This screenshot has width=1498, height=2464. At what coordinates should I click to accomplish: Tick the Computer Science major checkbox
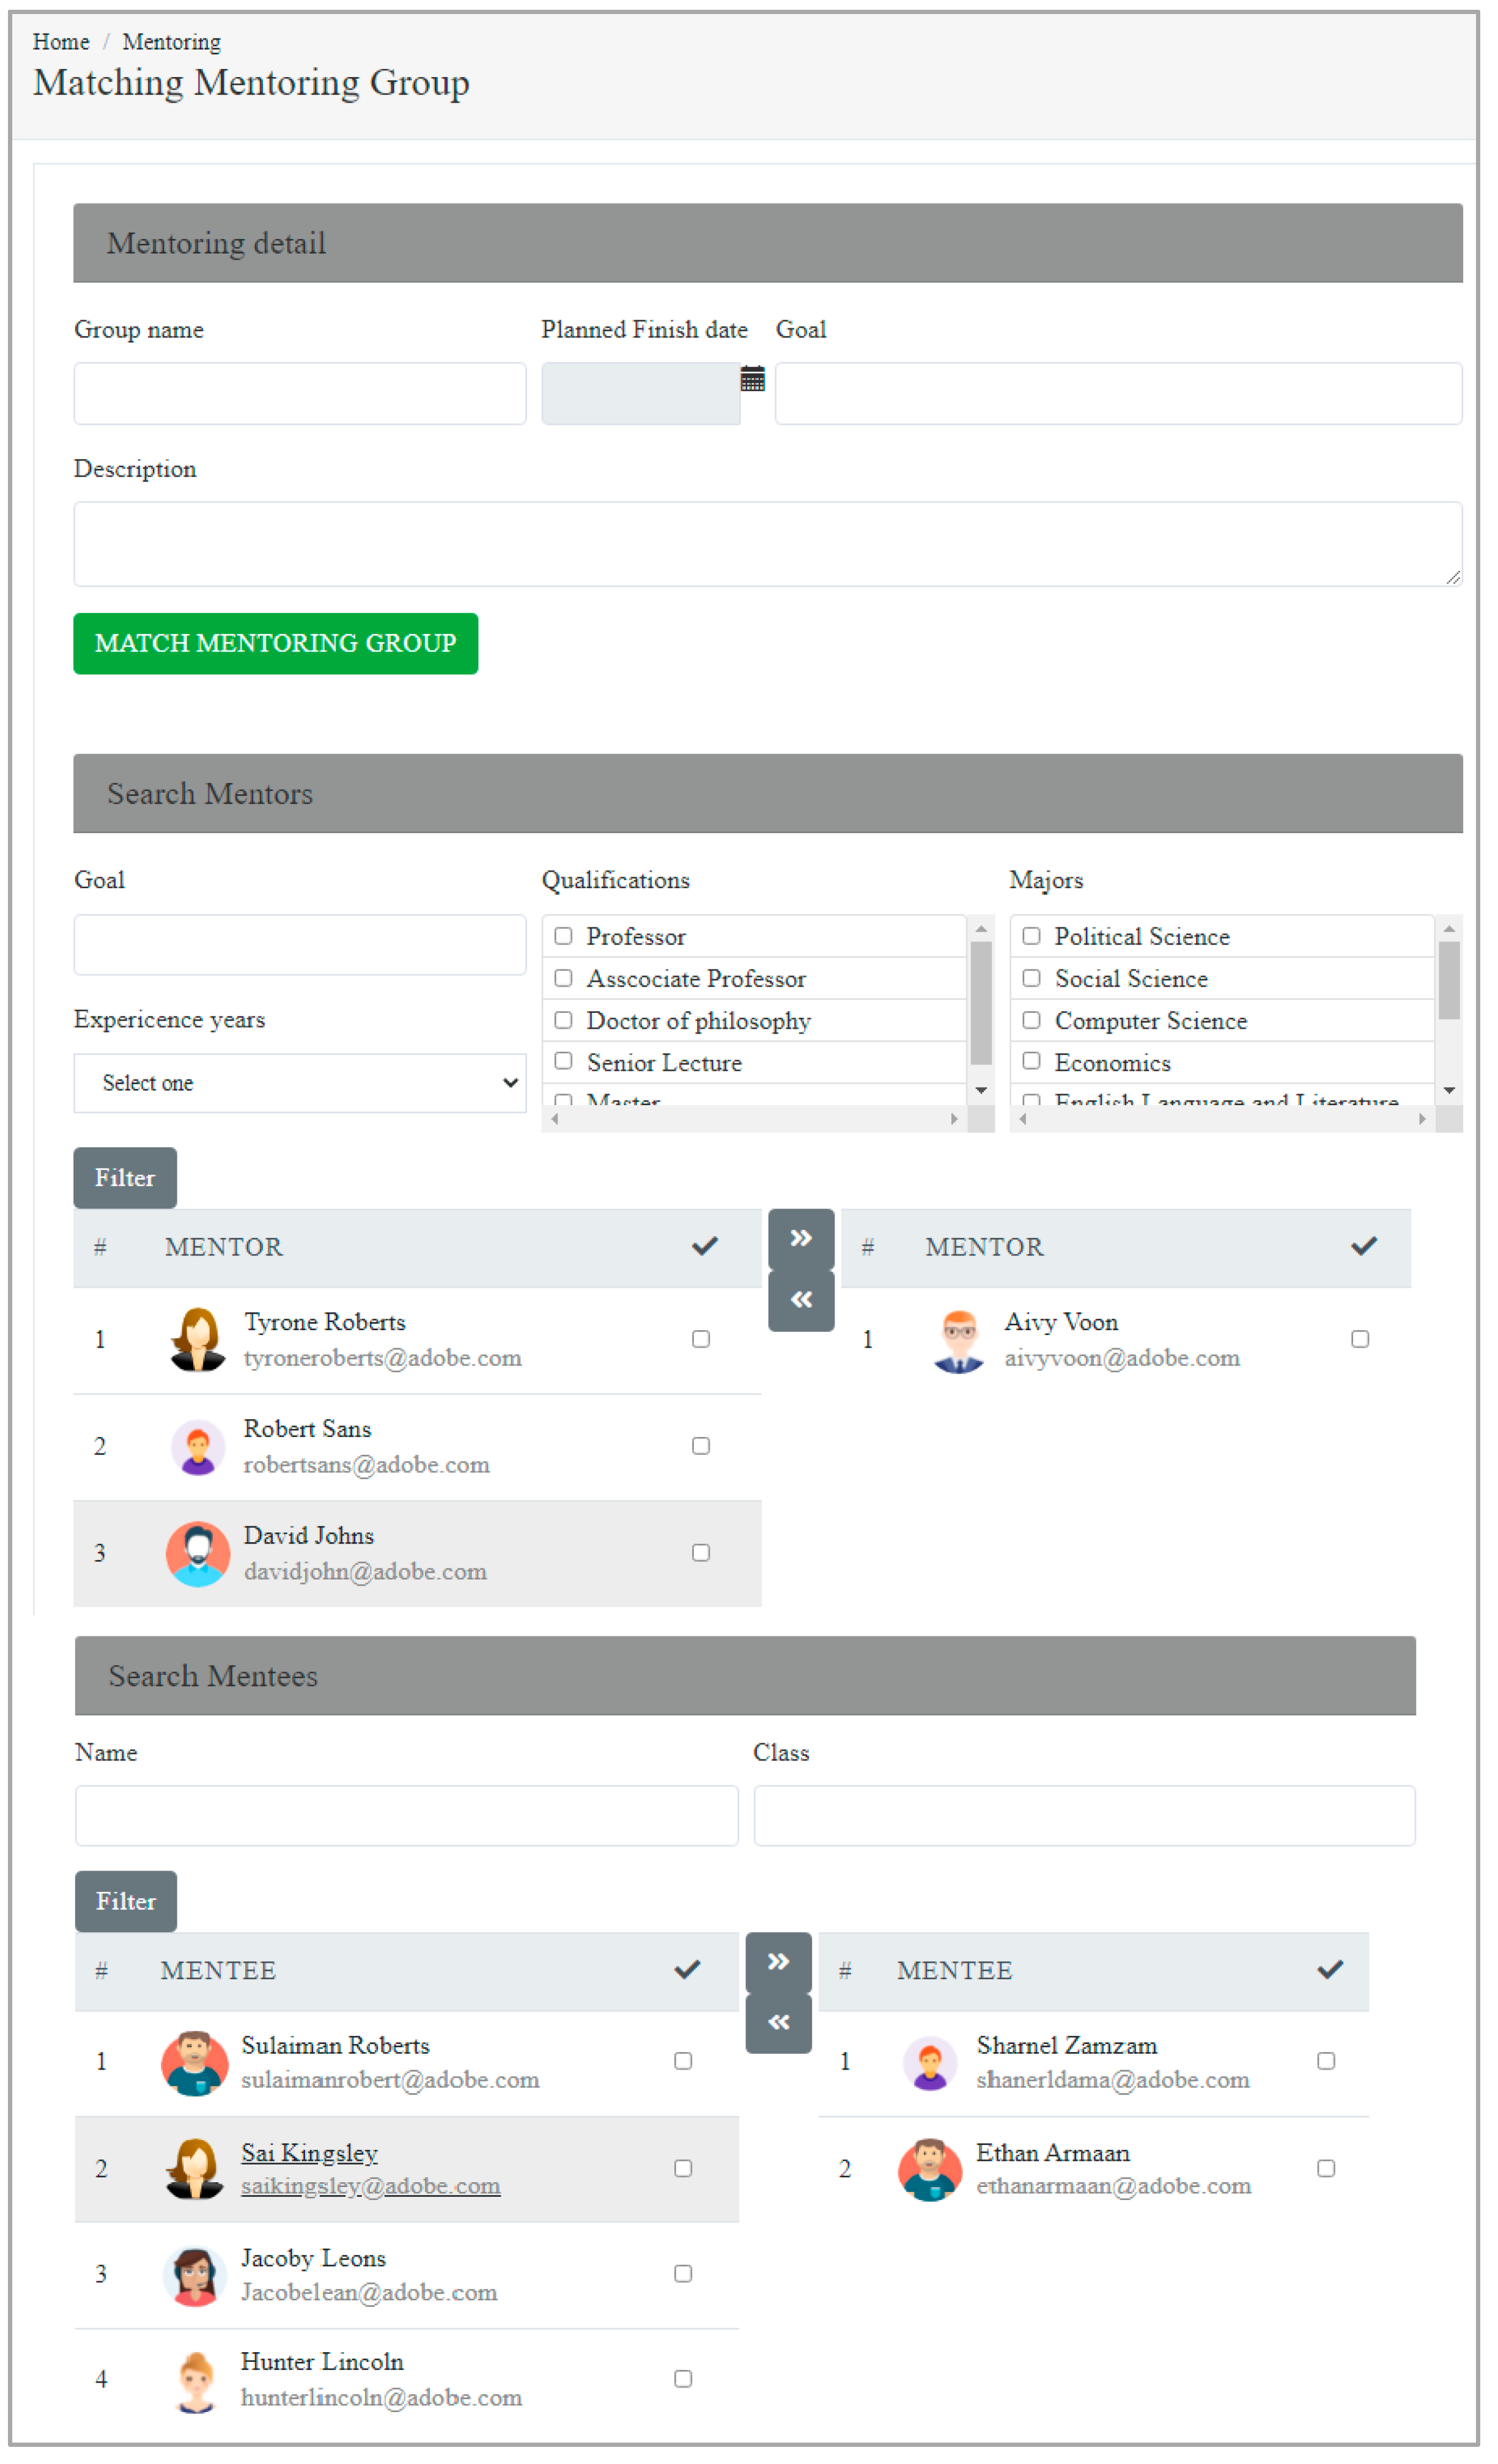point(1031,1020)
